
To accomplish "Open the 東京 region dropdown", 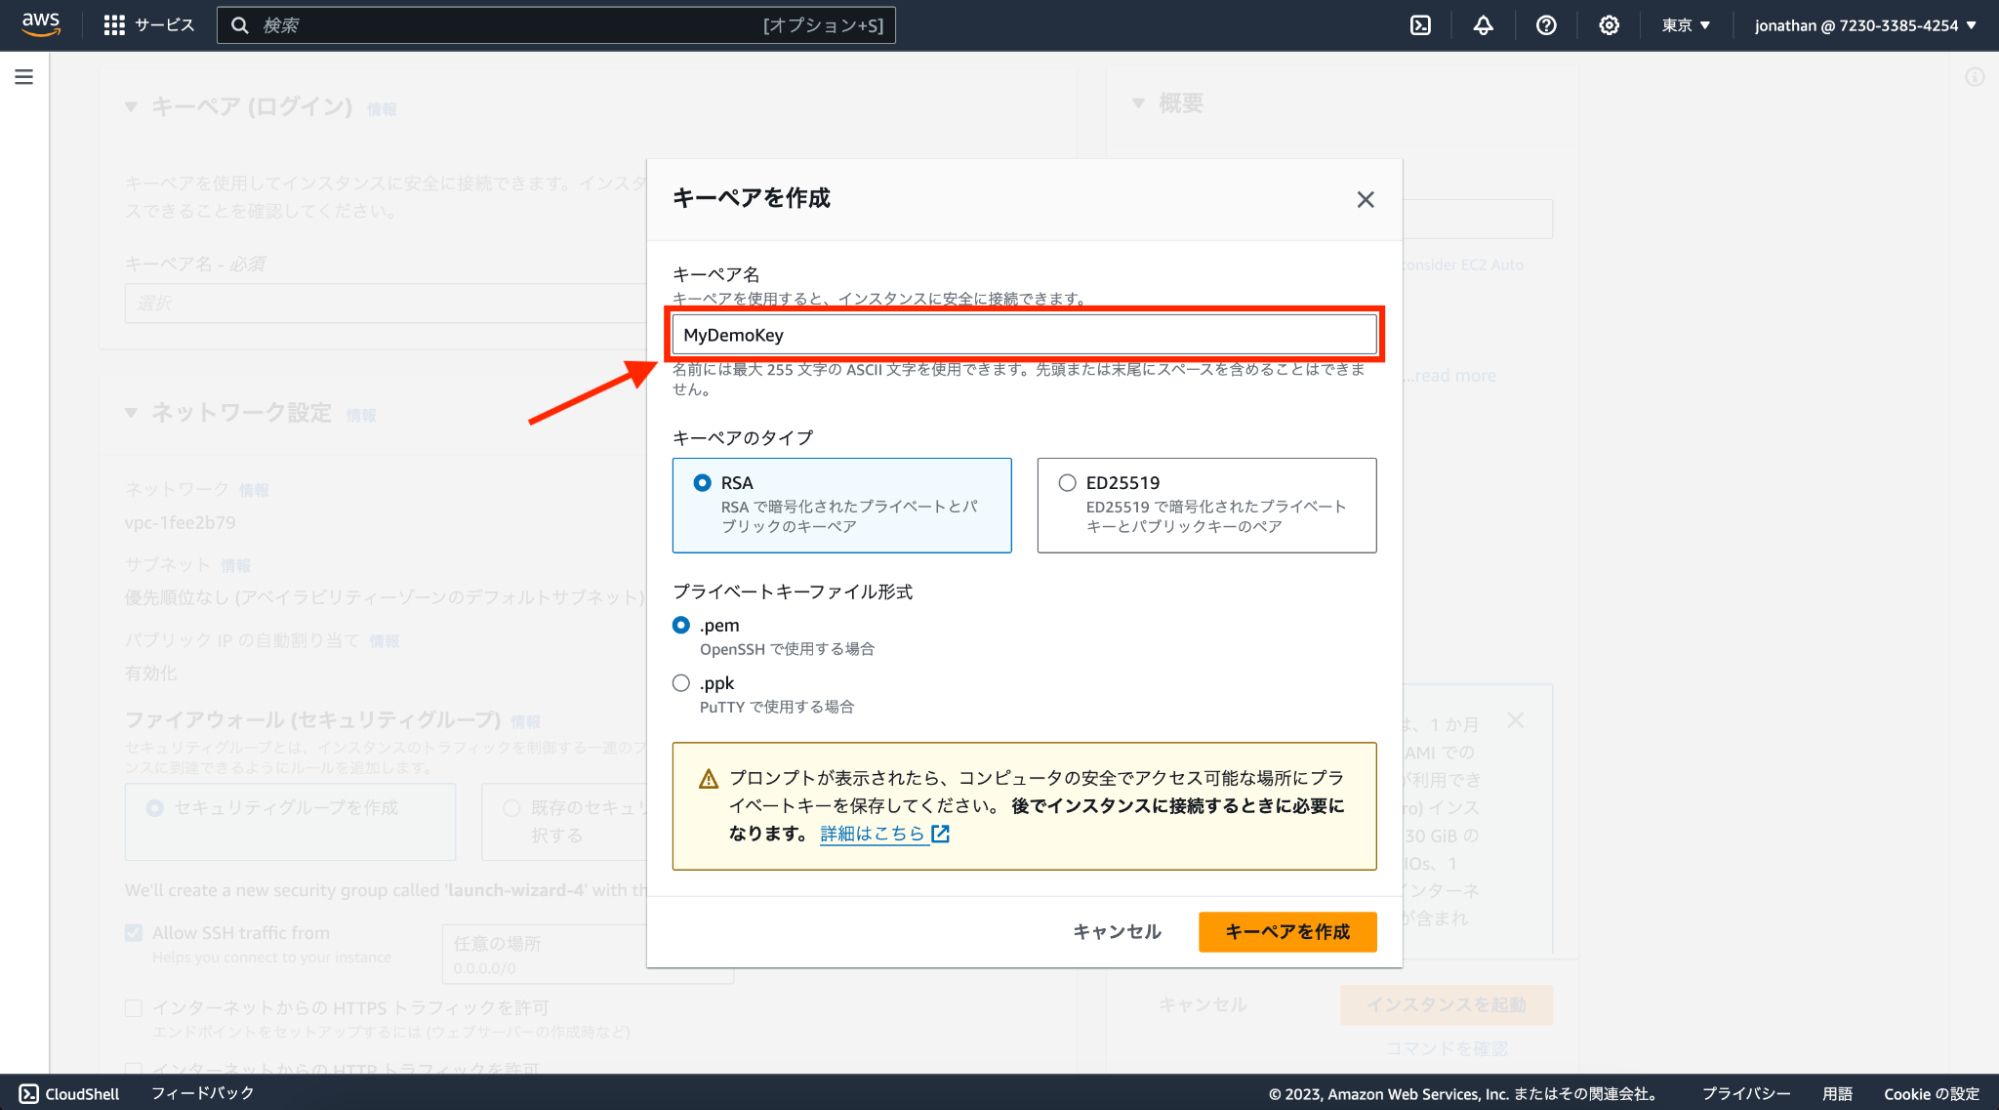I will click(x=1686, y=25).
